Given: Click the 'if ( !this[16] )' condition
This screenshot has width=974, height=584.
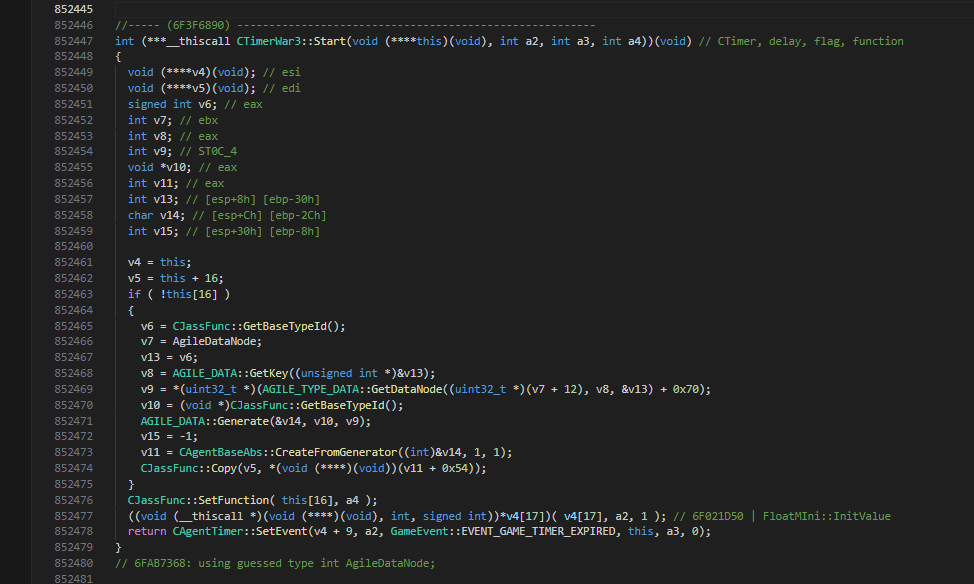Looking at the screenshot, I should [x=179, y=294].
